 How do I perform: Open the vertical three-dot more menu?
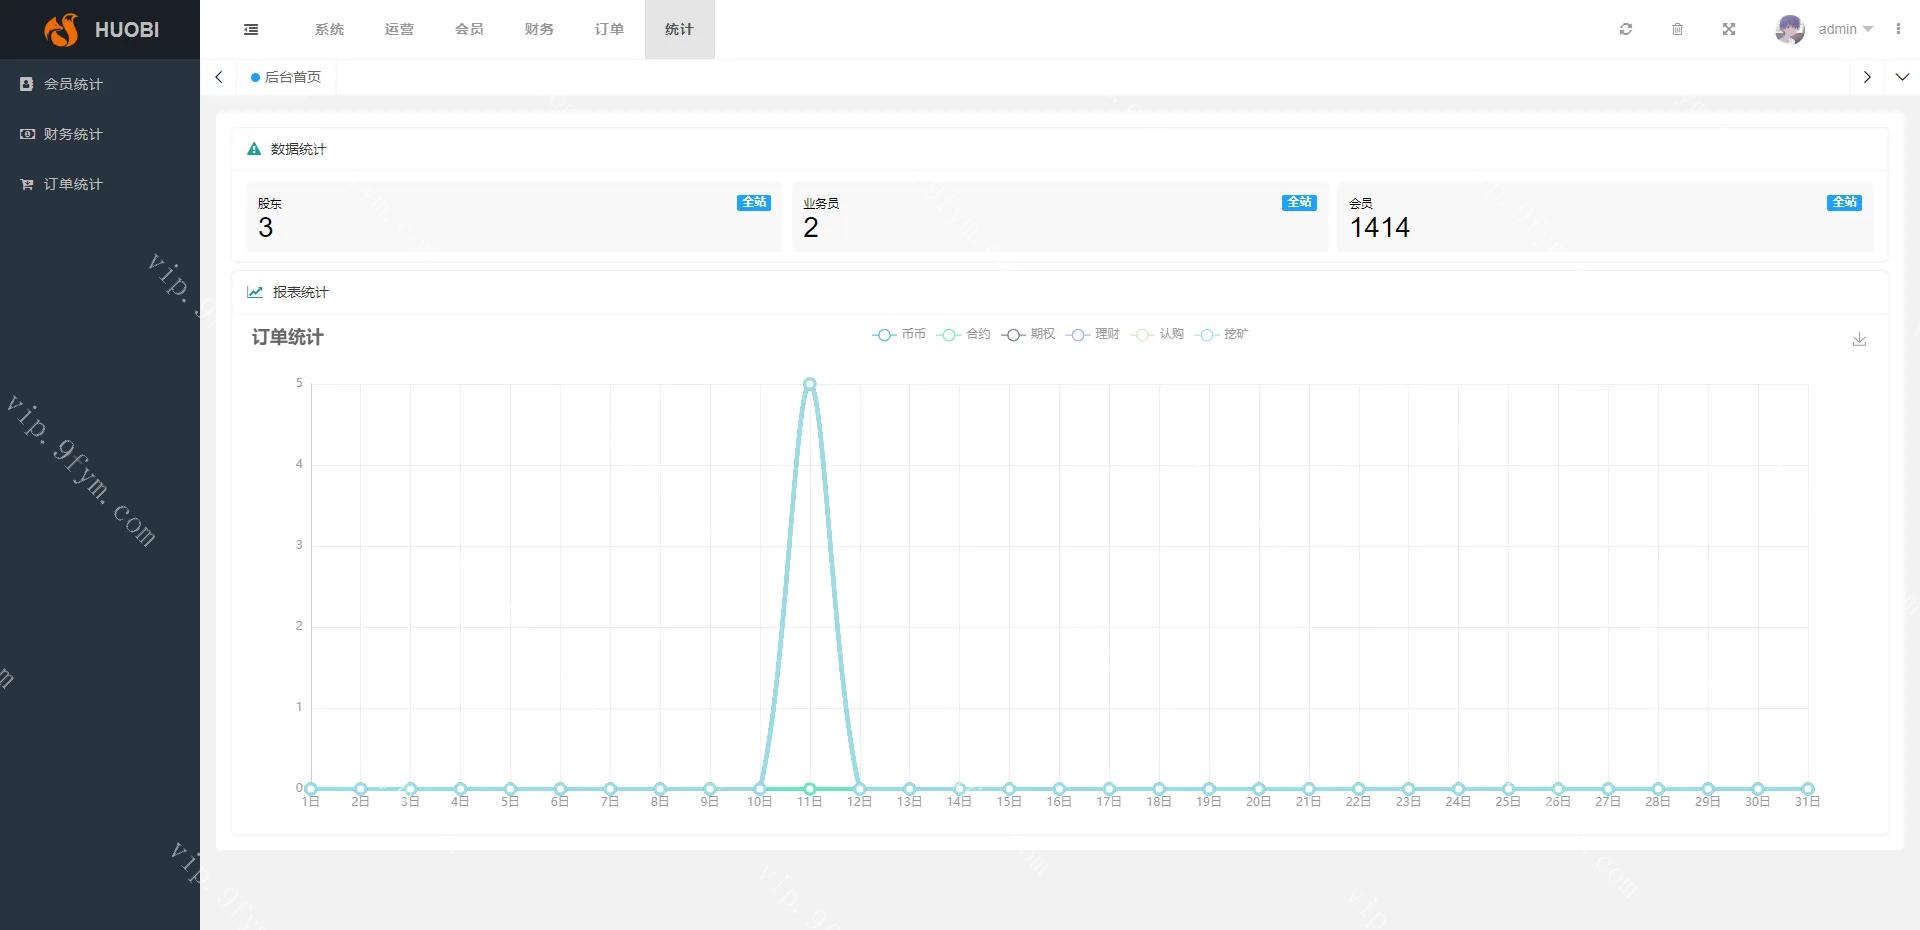1898,30
